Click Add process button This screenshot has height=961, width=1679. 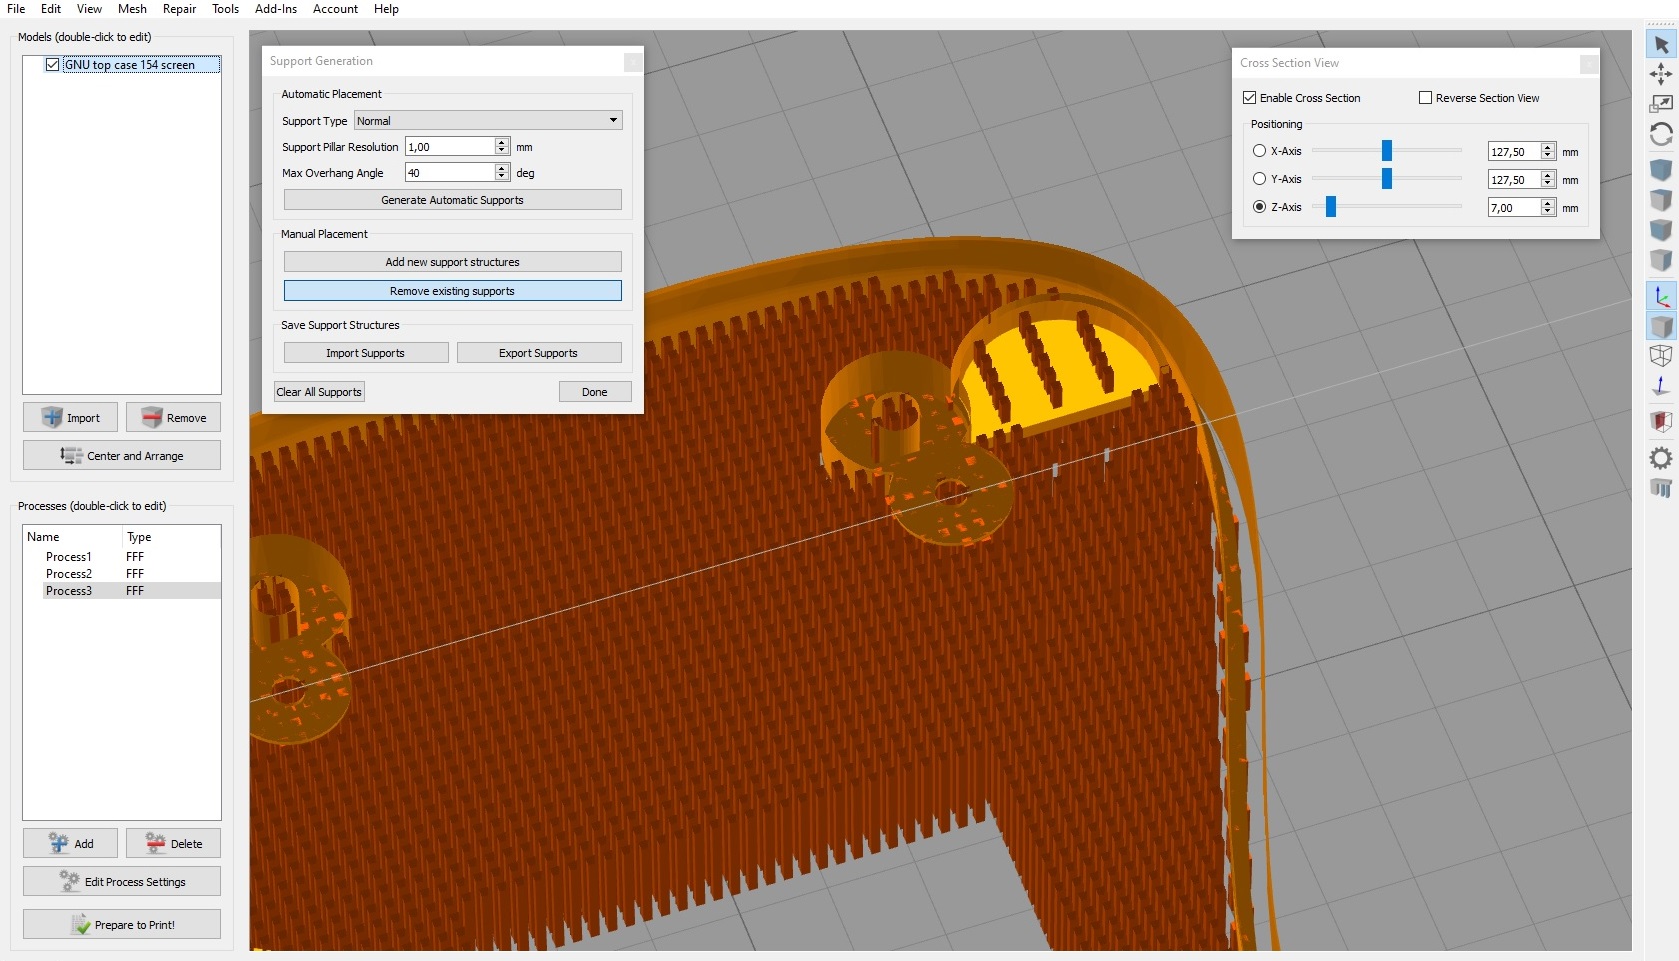[70, 844]
